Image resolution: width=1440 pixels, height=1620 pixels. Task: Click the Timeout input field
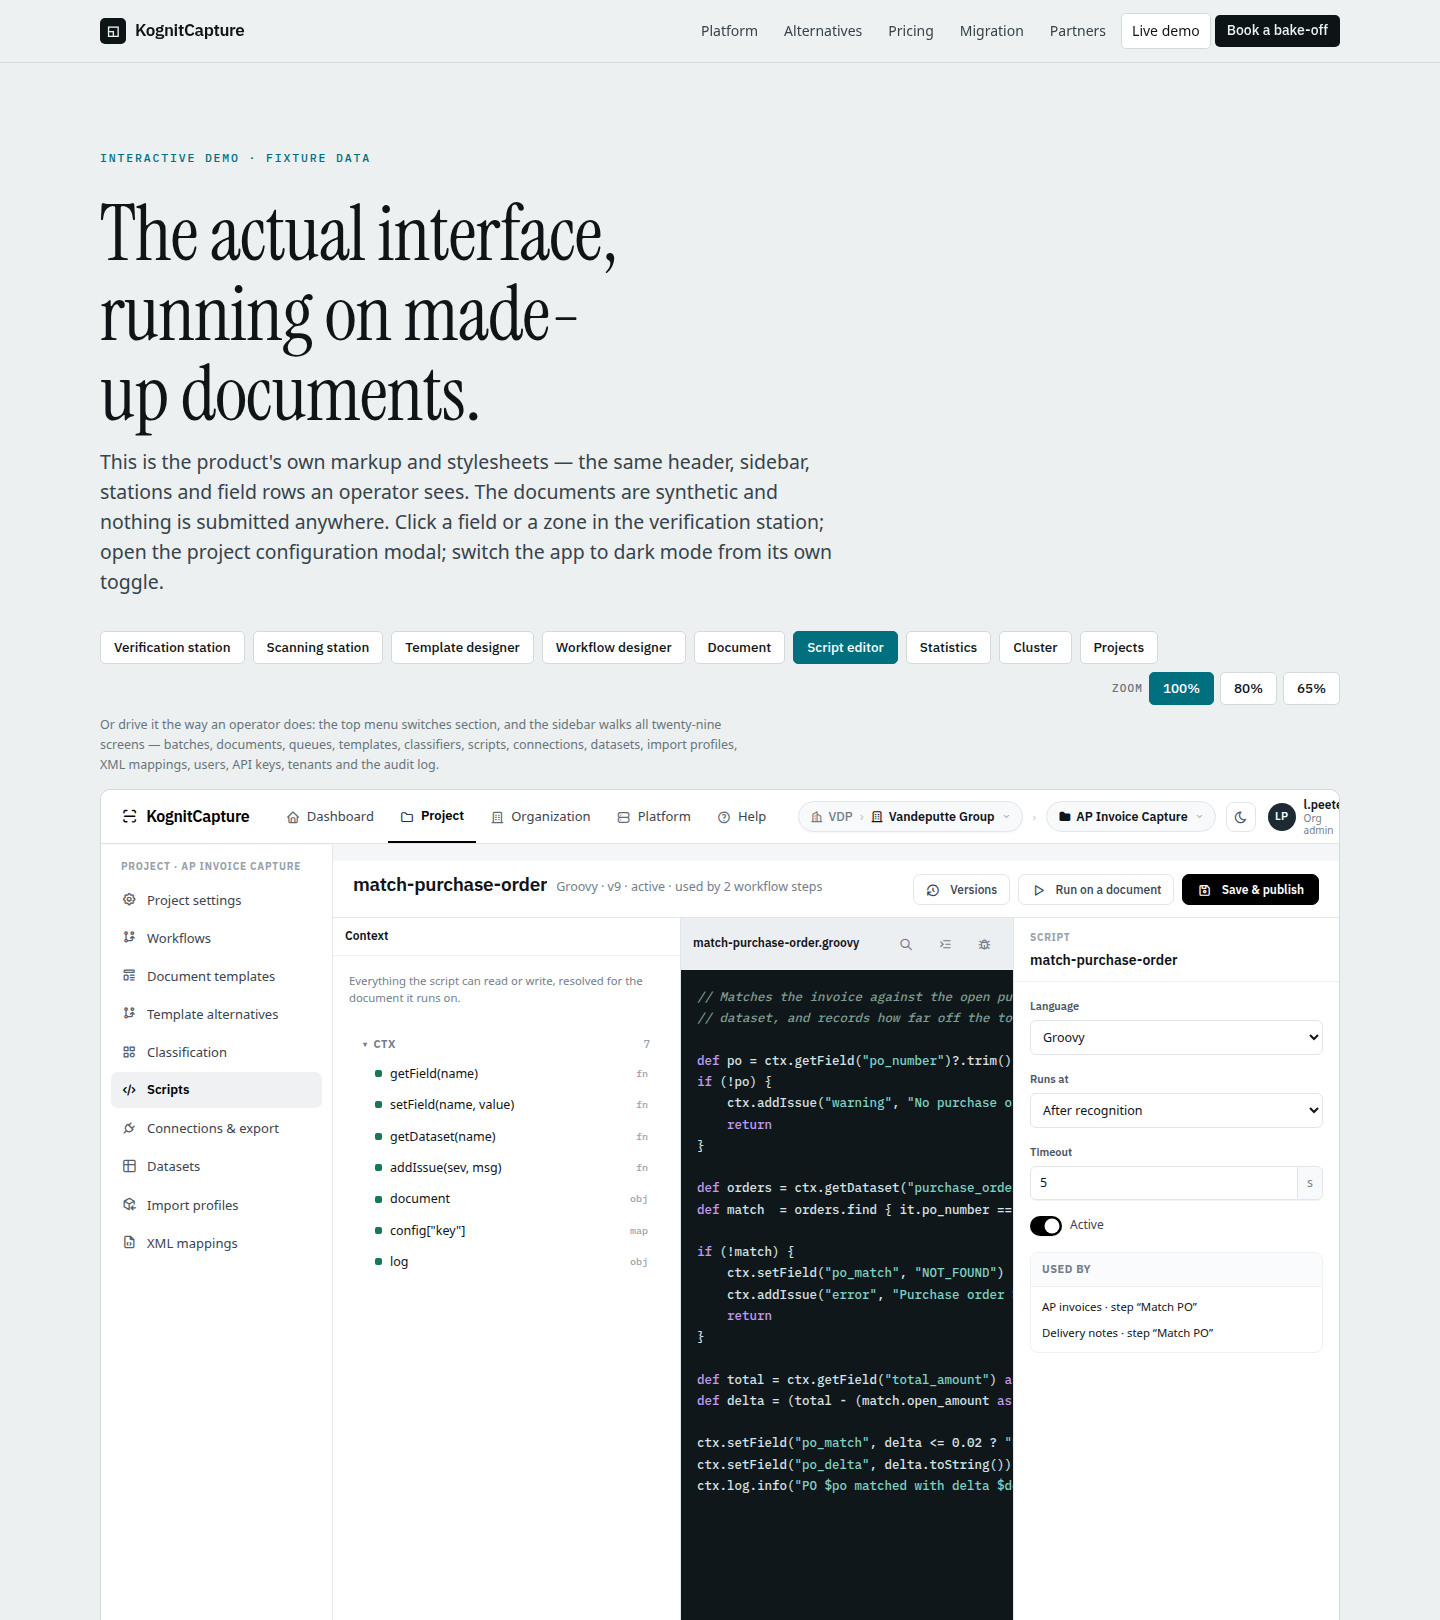tap(1163, 1183)
